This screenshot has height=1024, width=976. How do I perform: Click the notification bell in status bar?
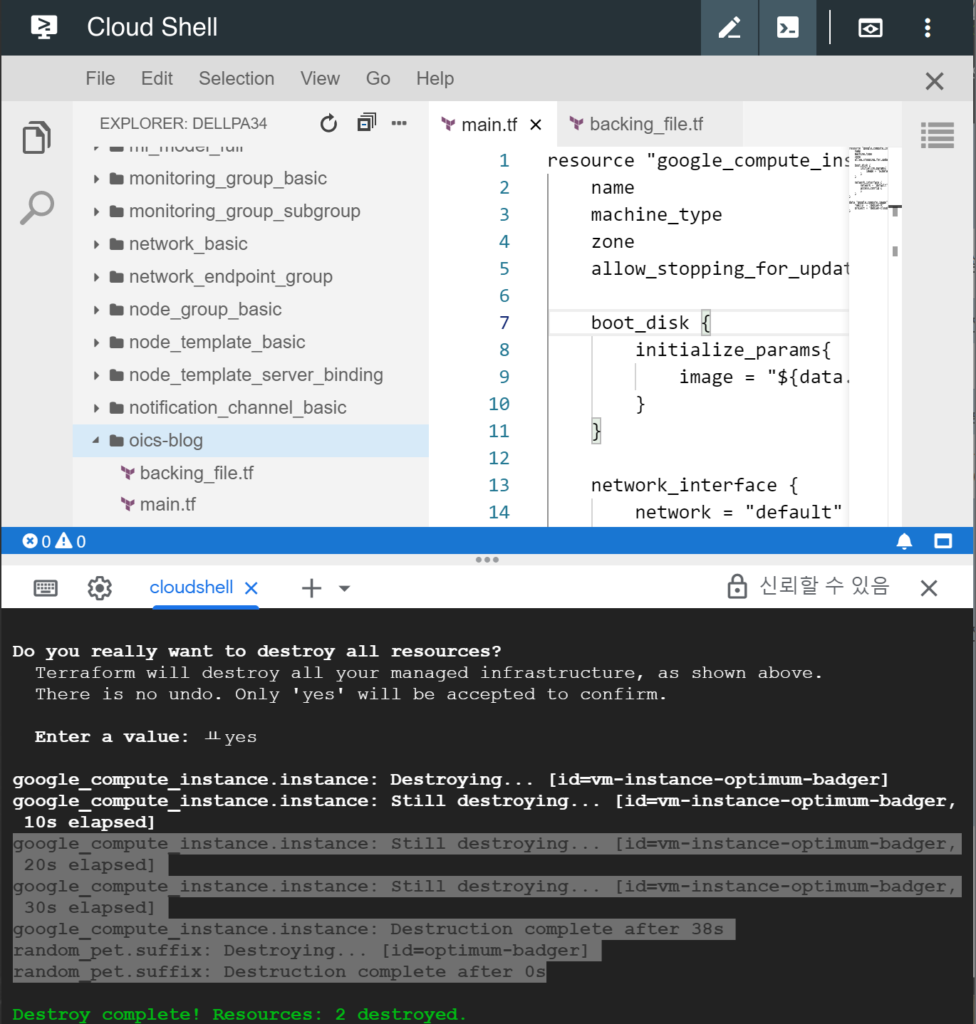coord(904,541)
